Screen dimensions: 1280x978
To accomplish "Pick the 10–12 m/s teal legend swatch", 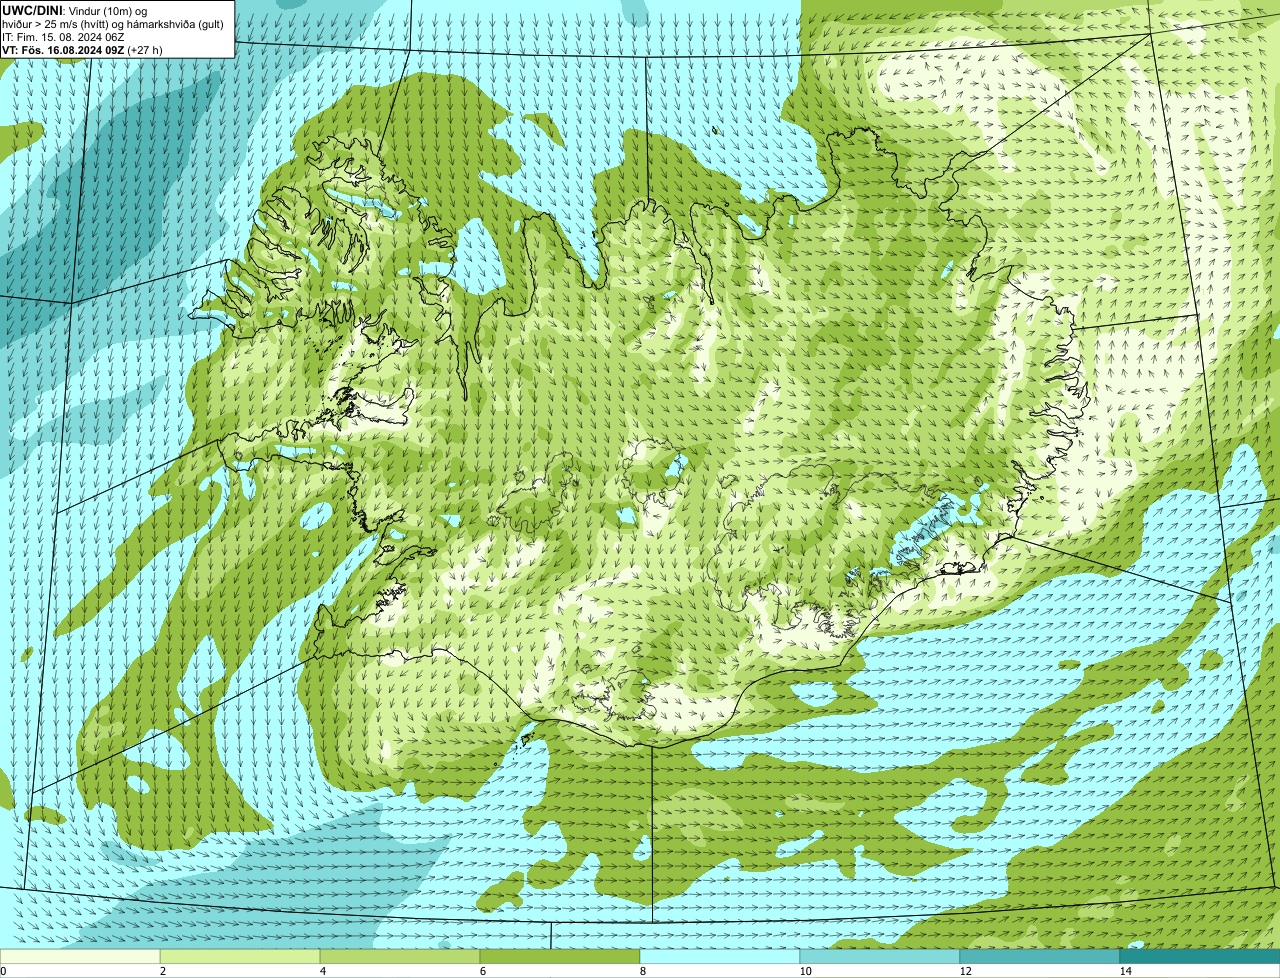I will point(880,956).
